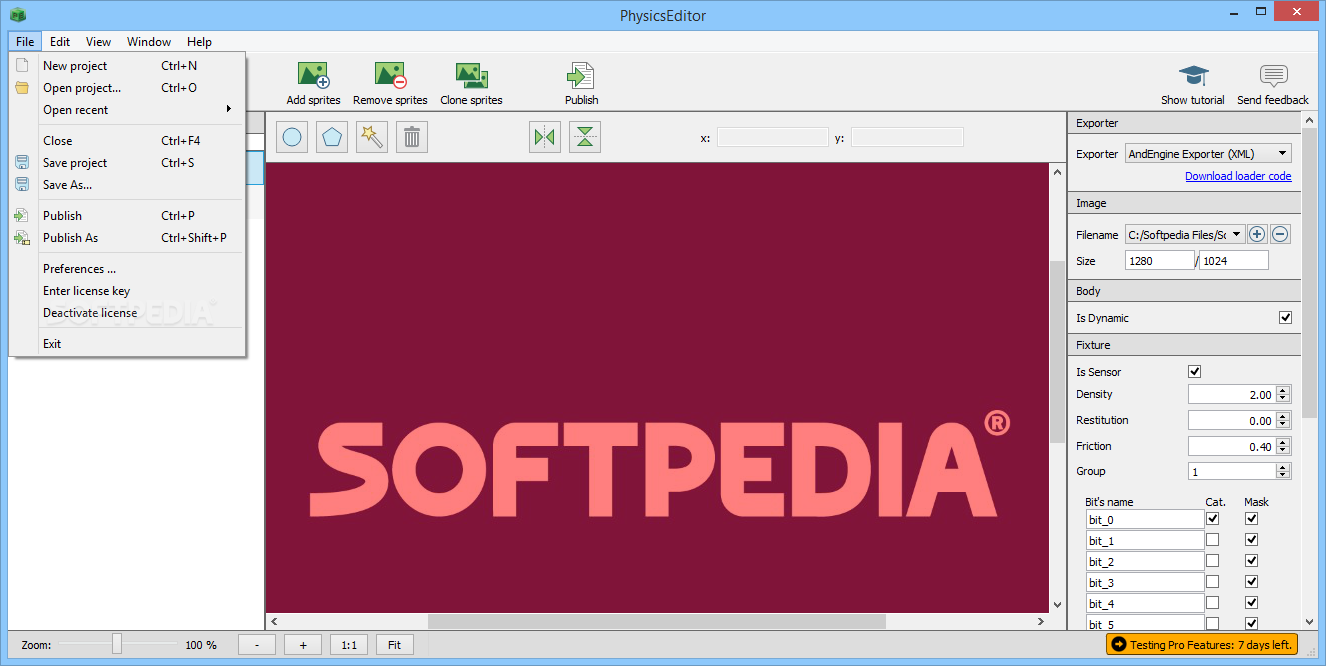Select Publish As menu entry
The image size is (1326, 666).
coord(127,238)
